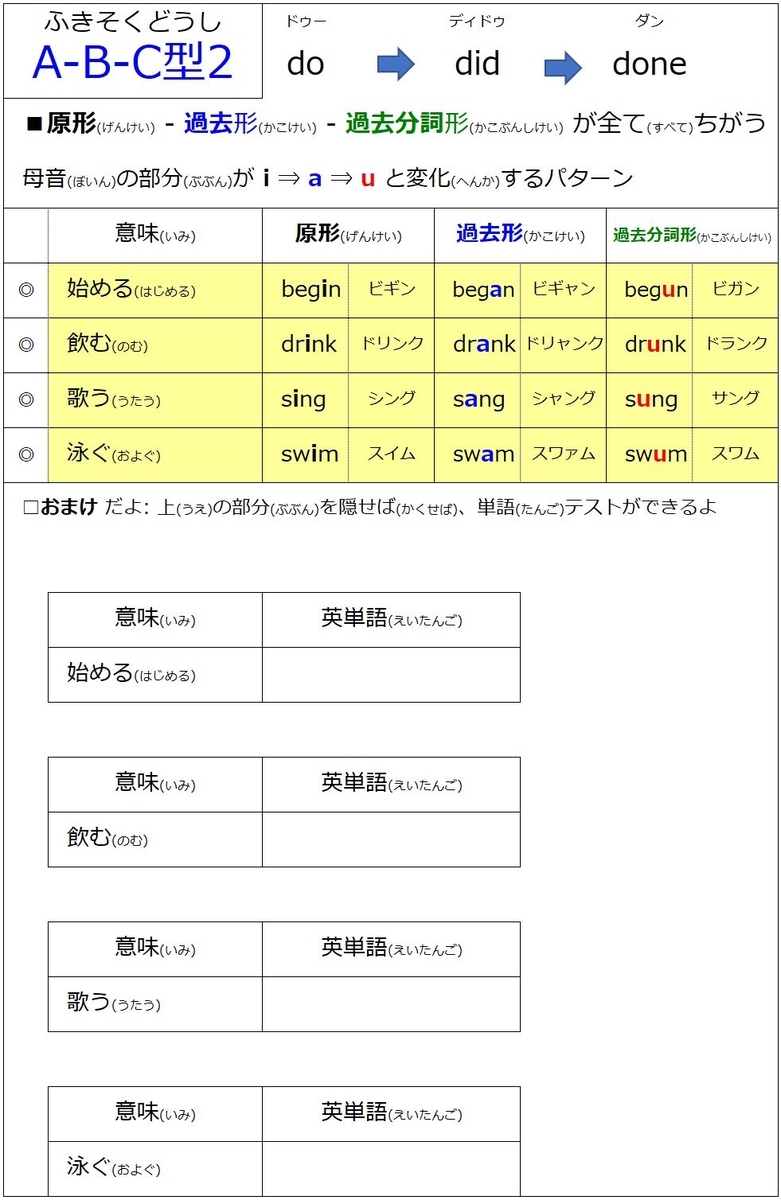Click the katakana スワム
781x1200 pixels.
point(735,454)
